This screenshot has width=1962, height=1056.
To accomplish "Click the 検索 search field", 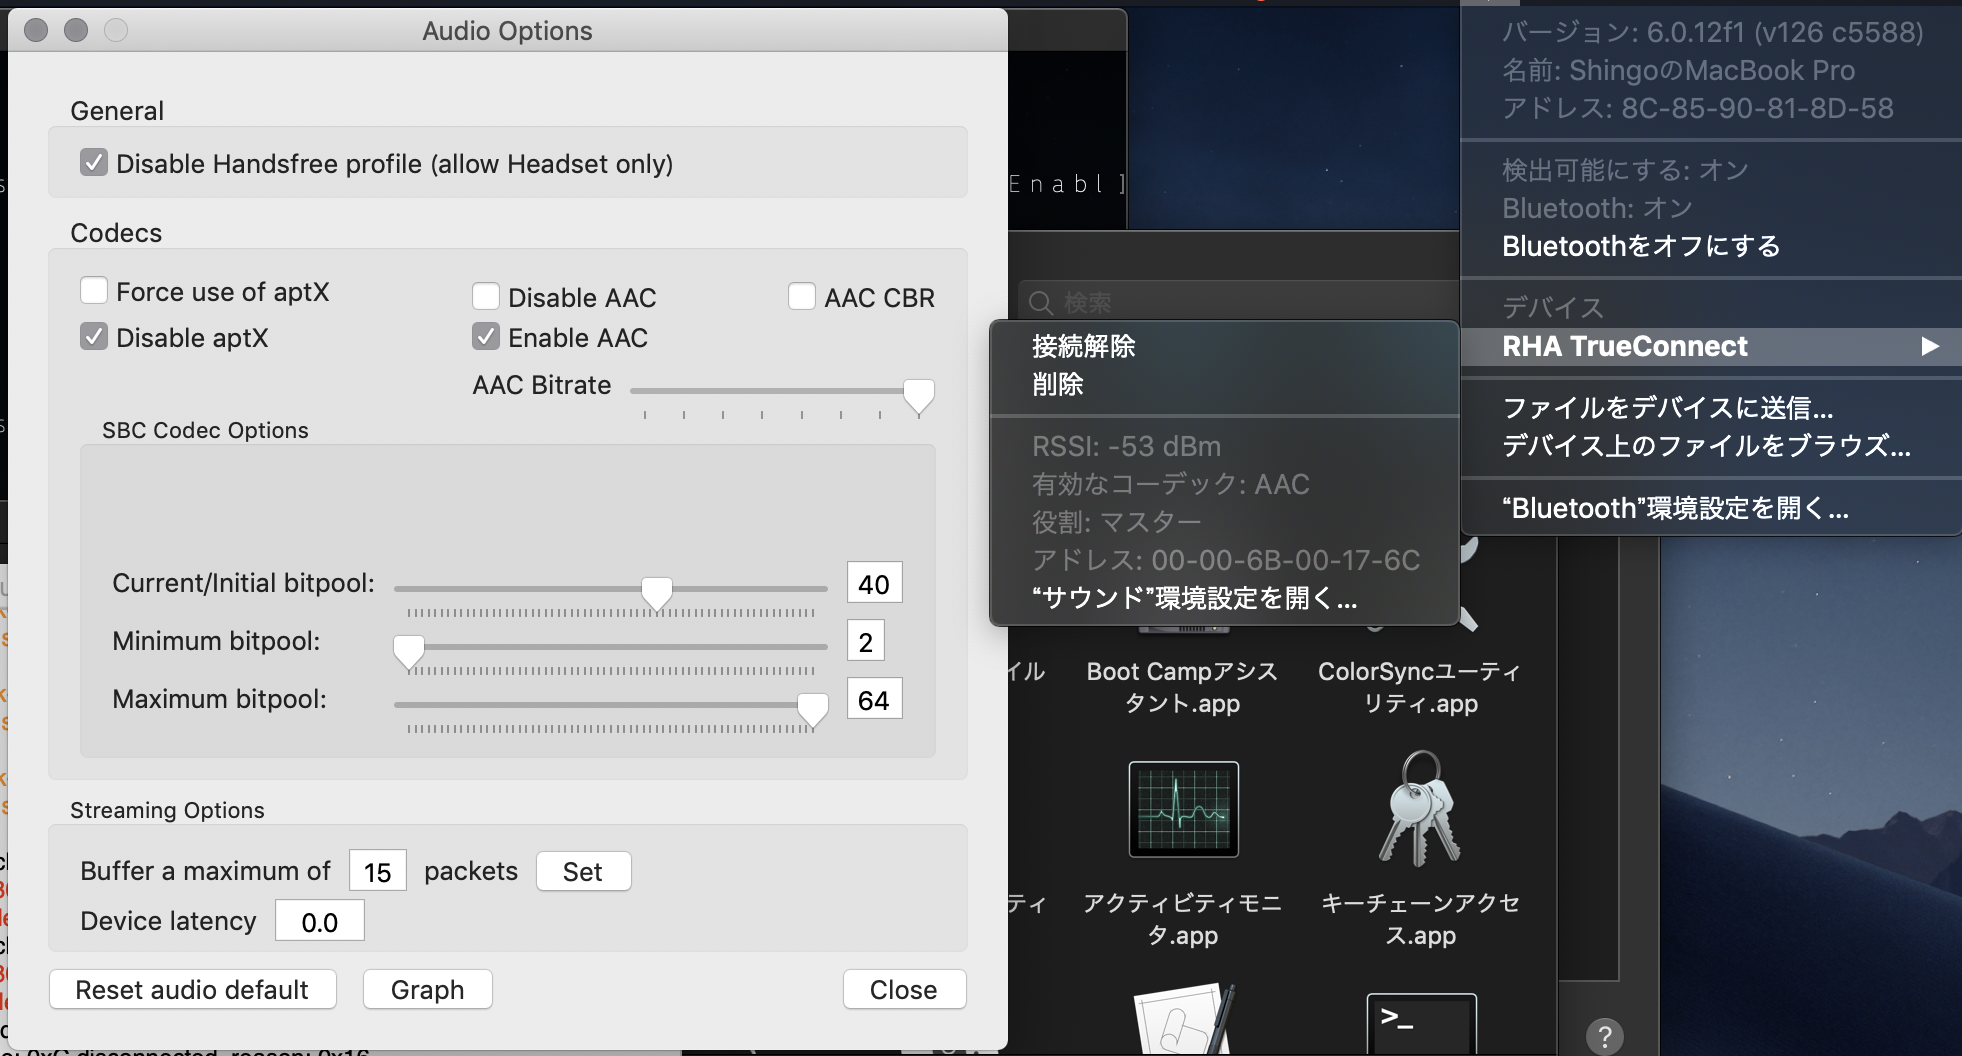I will [1240, 302].
